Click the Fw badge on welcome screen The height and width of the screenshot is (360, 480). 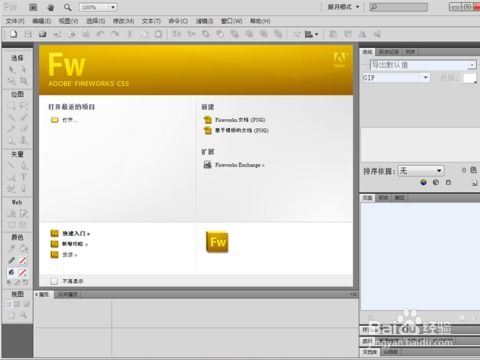pos(217,242)
